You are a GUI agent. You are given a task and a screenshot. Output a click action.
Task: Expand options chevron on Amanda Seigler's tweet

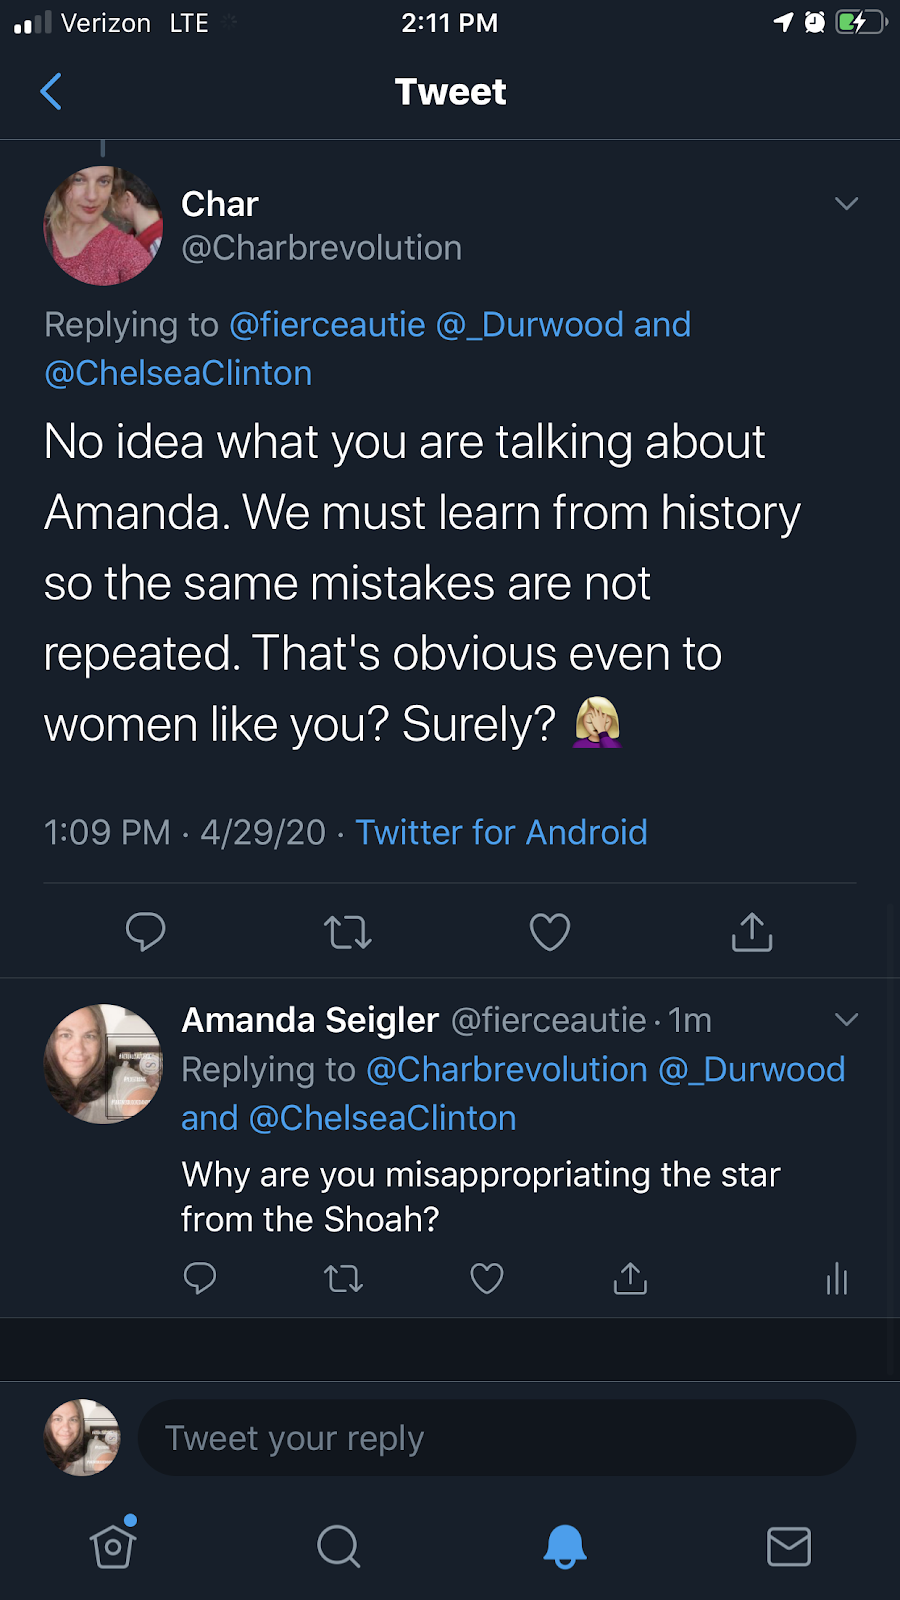(846, 1020)
